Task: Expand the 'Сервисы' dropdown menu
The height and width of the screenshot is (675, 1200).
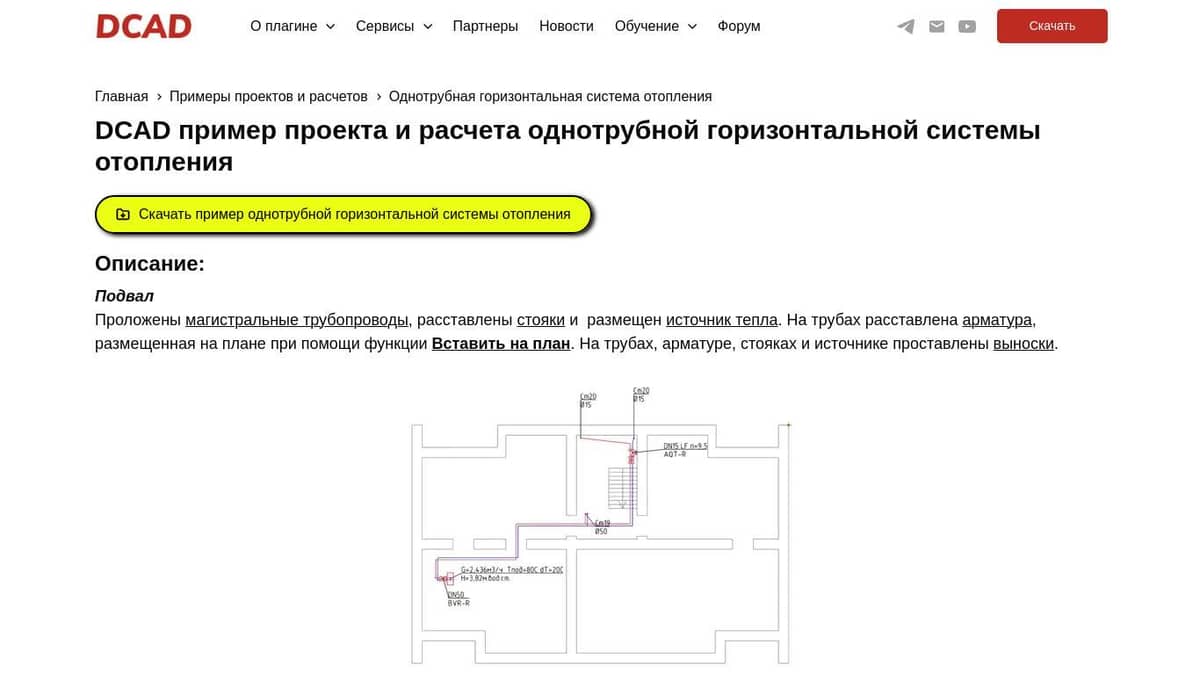Action: (394, 26)
